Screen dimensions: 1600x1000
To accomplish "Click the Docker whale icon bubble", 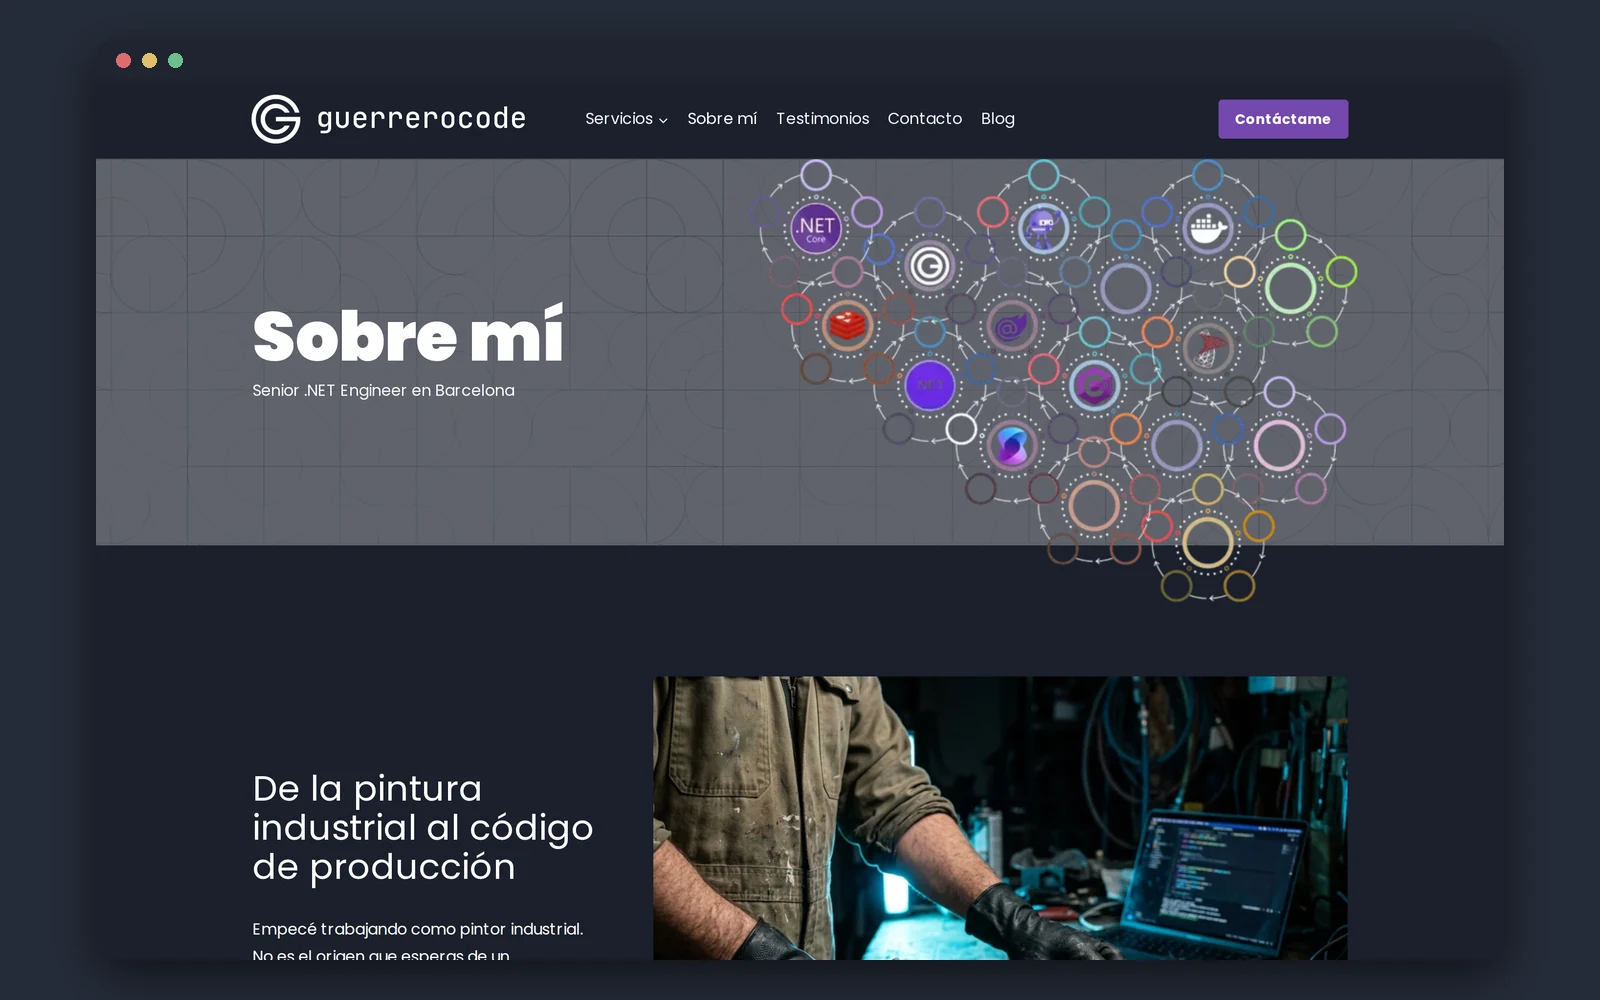I will tap(1208, 229).
